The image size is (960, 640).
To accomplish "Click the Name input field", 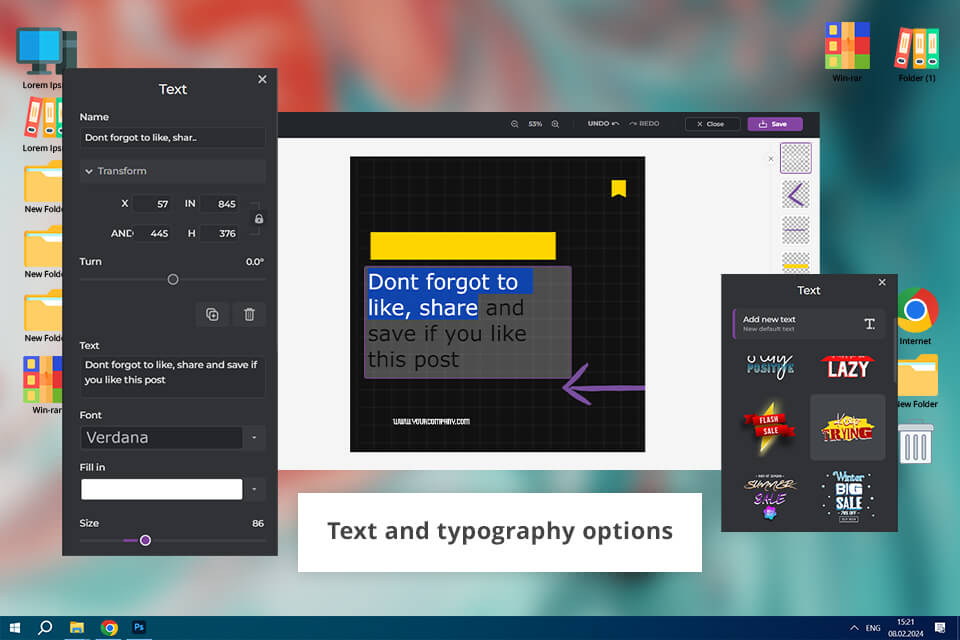I will pos(173,137).
